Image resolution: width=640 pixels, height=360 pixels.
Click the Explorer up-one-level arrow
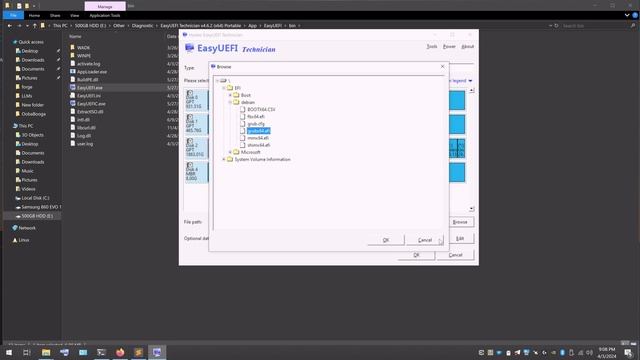tap(35, 26)
